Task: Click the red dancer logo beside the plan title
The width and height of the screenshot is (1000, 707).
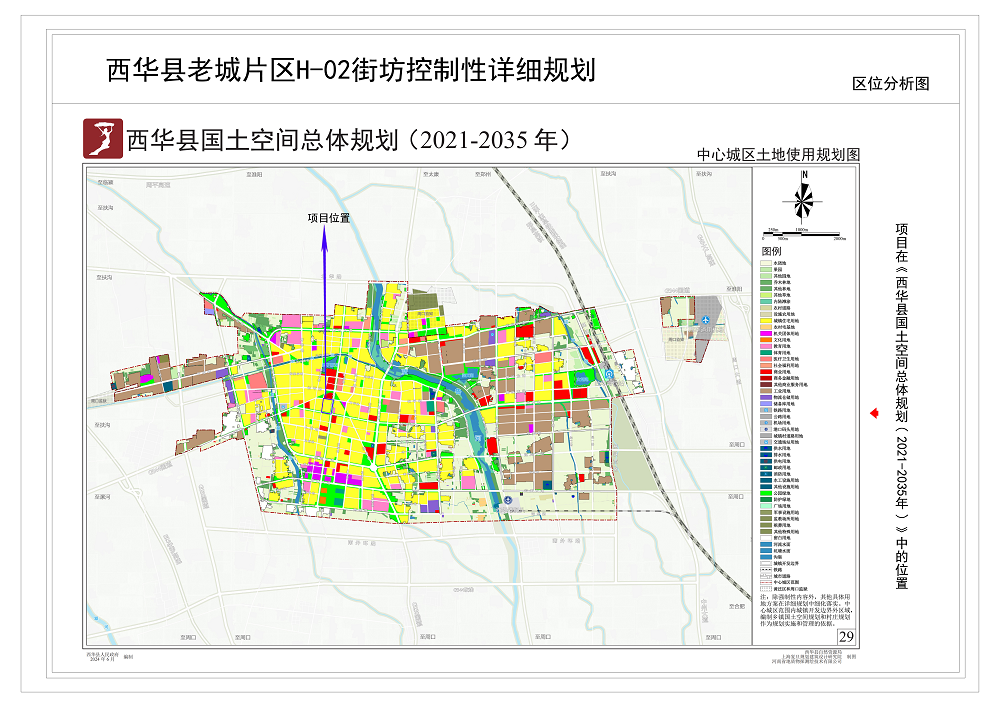Action: tap(102, 139)
